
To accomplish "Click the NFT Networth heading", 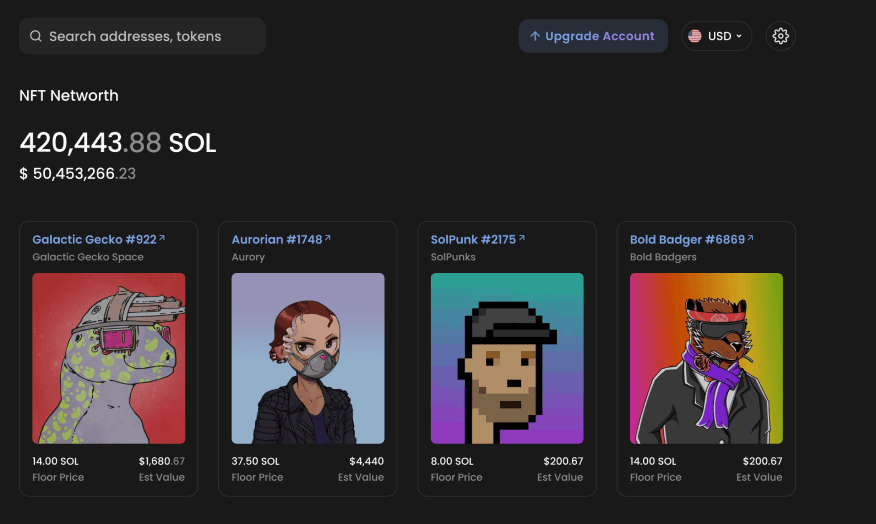I will coord(69,96).
